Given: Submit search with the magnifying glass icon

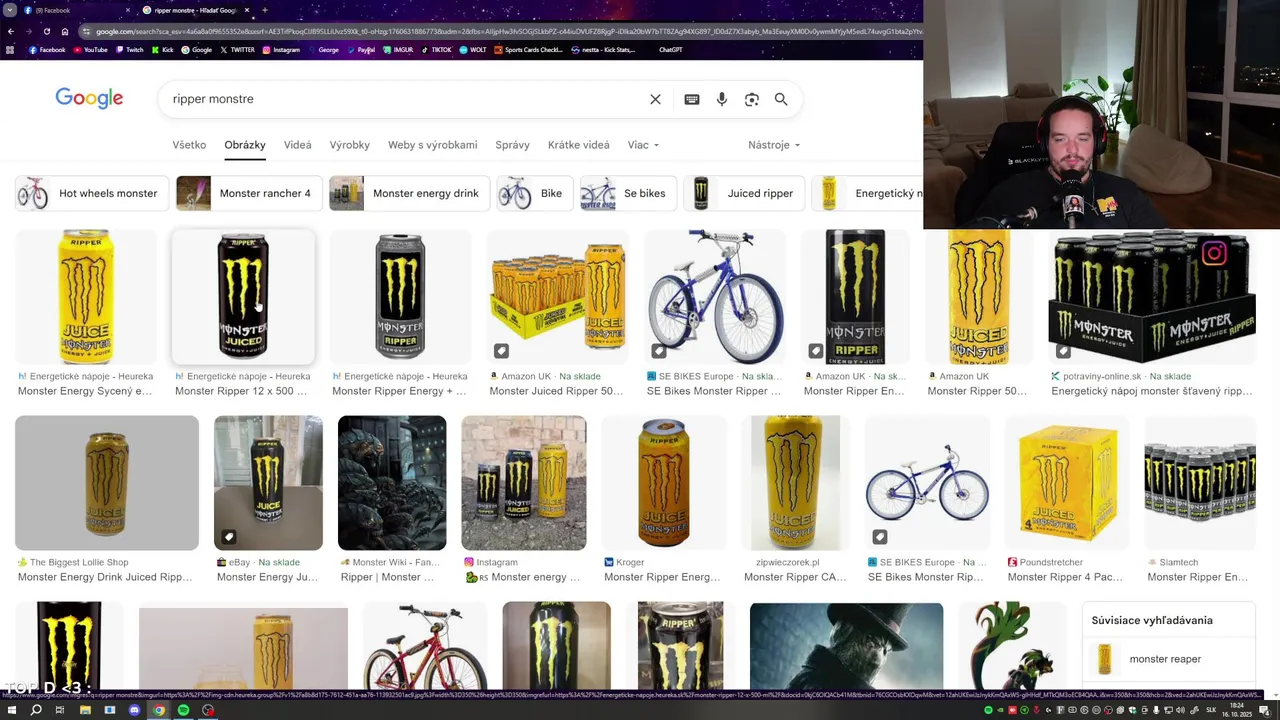Looking at the screenshot, I should pos(781,99).
